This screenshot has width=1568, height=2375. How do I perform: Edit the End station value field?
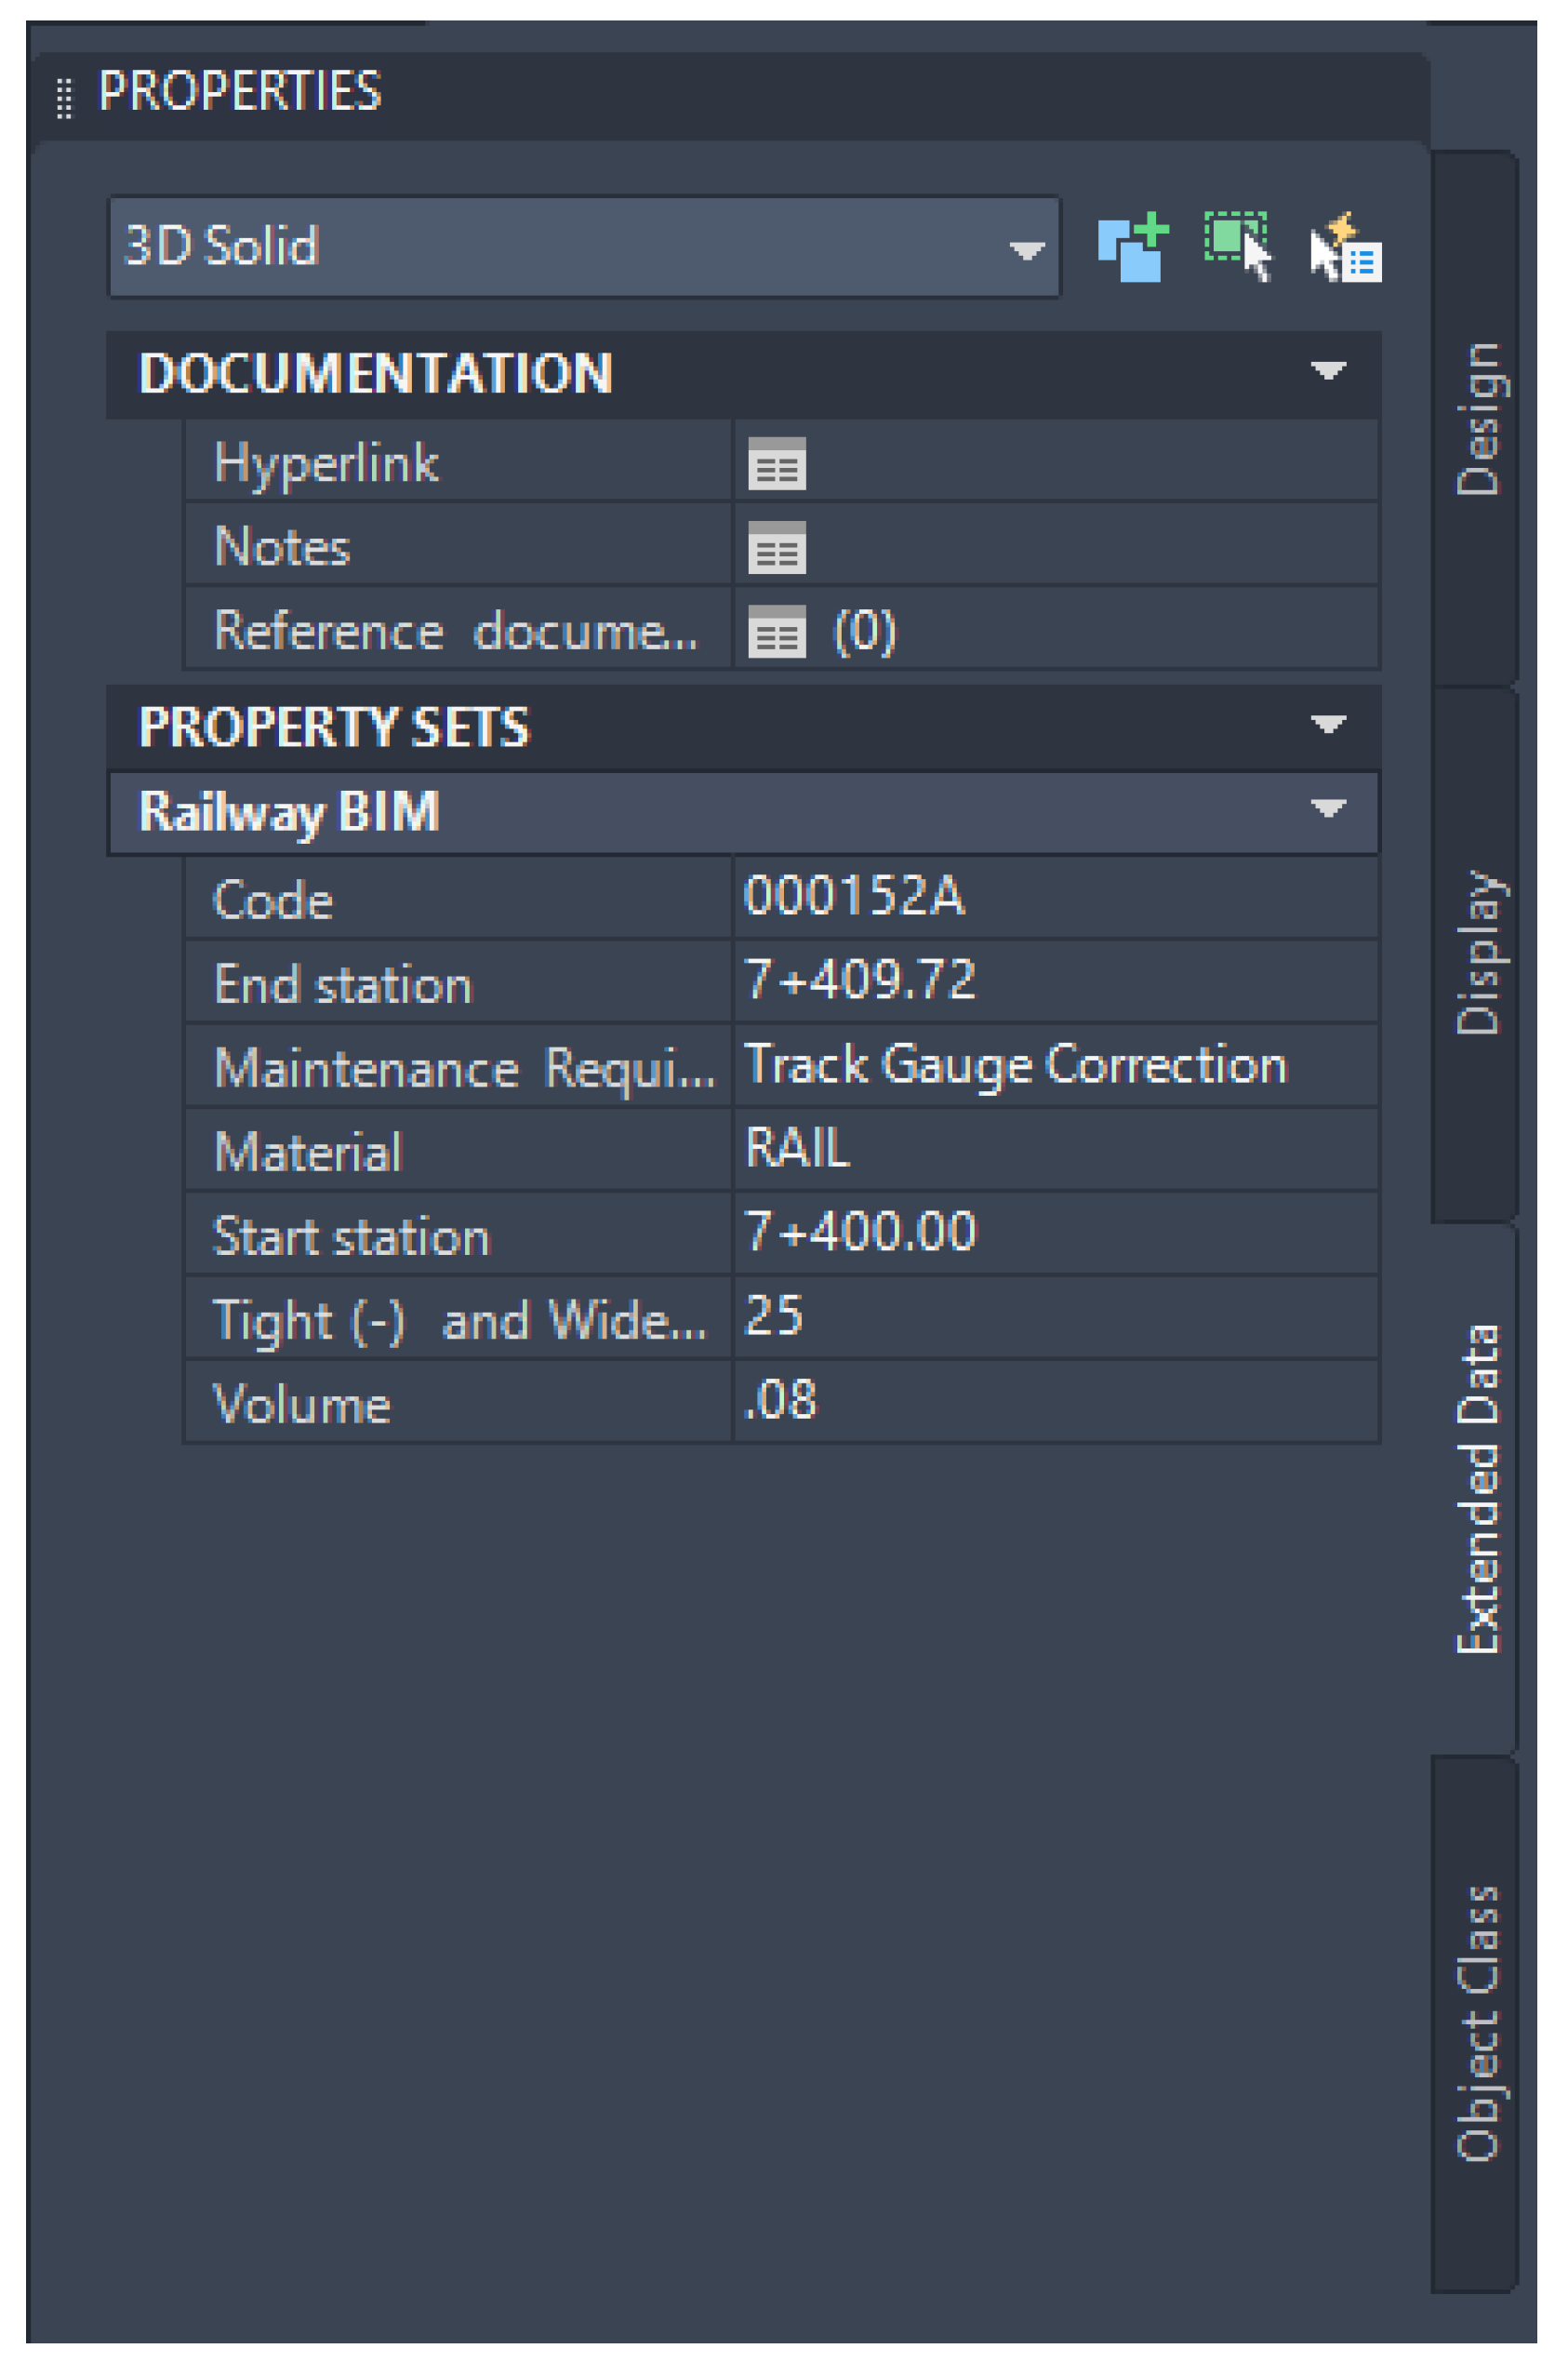point(1055,981)
